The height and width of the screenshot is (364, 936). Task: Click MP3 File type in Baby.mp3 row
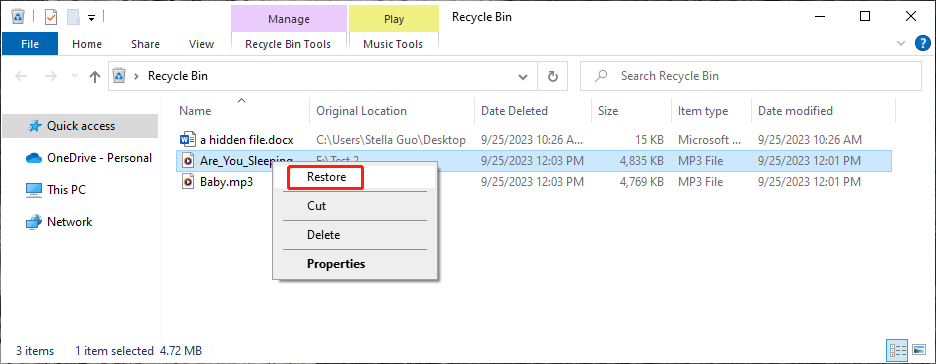(700, 182)
